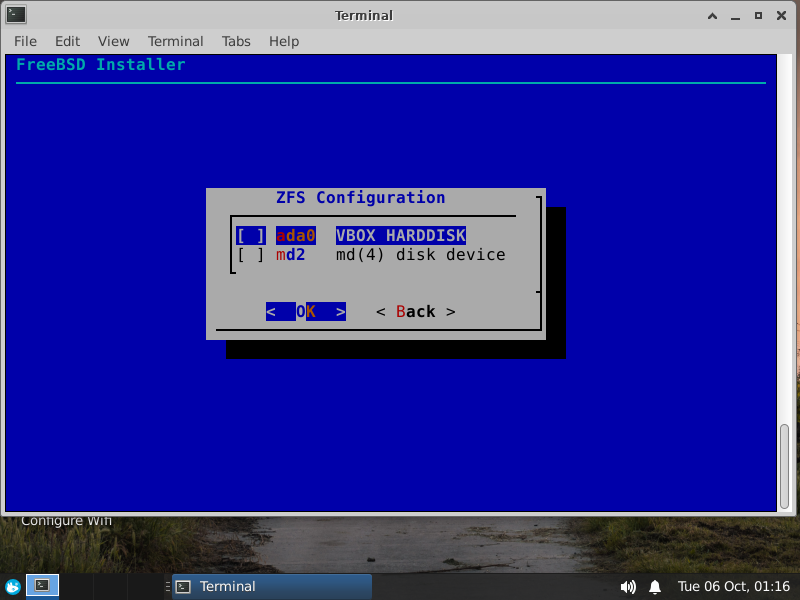Click the panel window-list handle
The height and width of the screenshot is (600, 800).
pyautogui.click(x=167, y=587)
